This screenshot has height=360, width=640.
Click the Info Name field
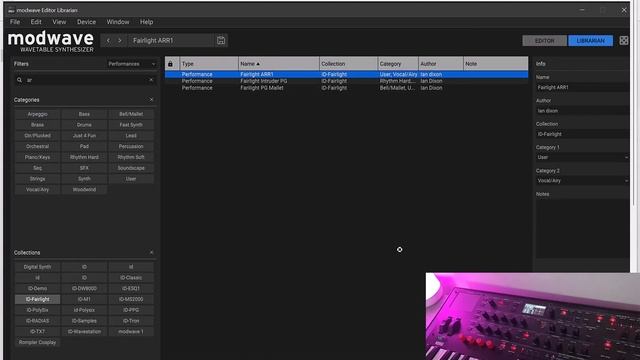(582, 87)
